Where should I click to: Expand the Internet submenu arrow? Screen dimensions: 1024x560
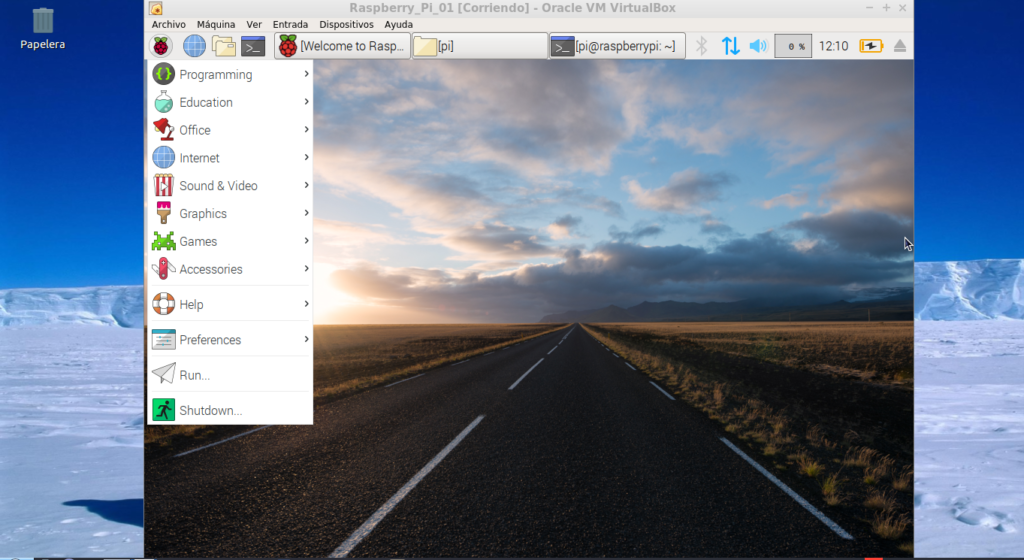pyautogui.click(x=306, y=157)
